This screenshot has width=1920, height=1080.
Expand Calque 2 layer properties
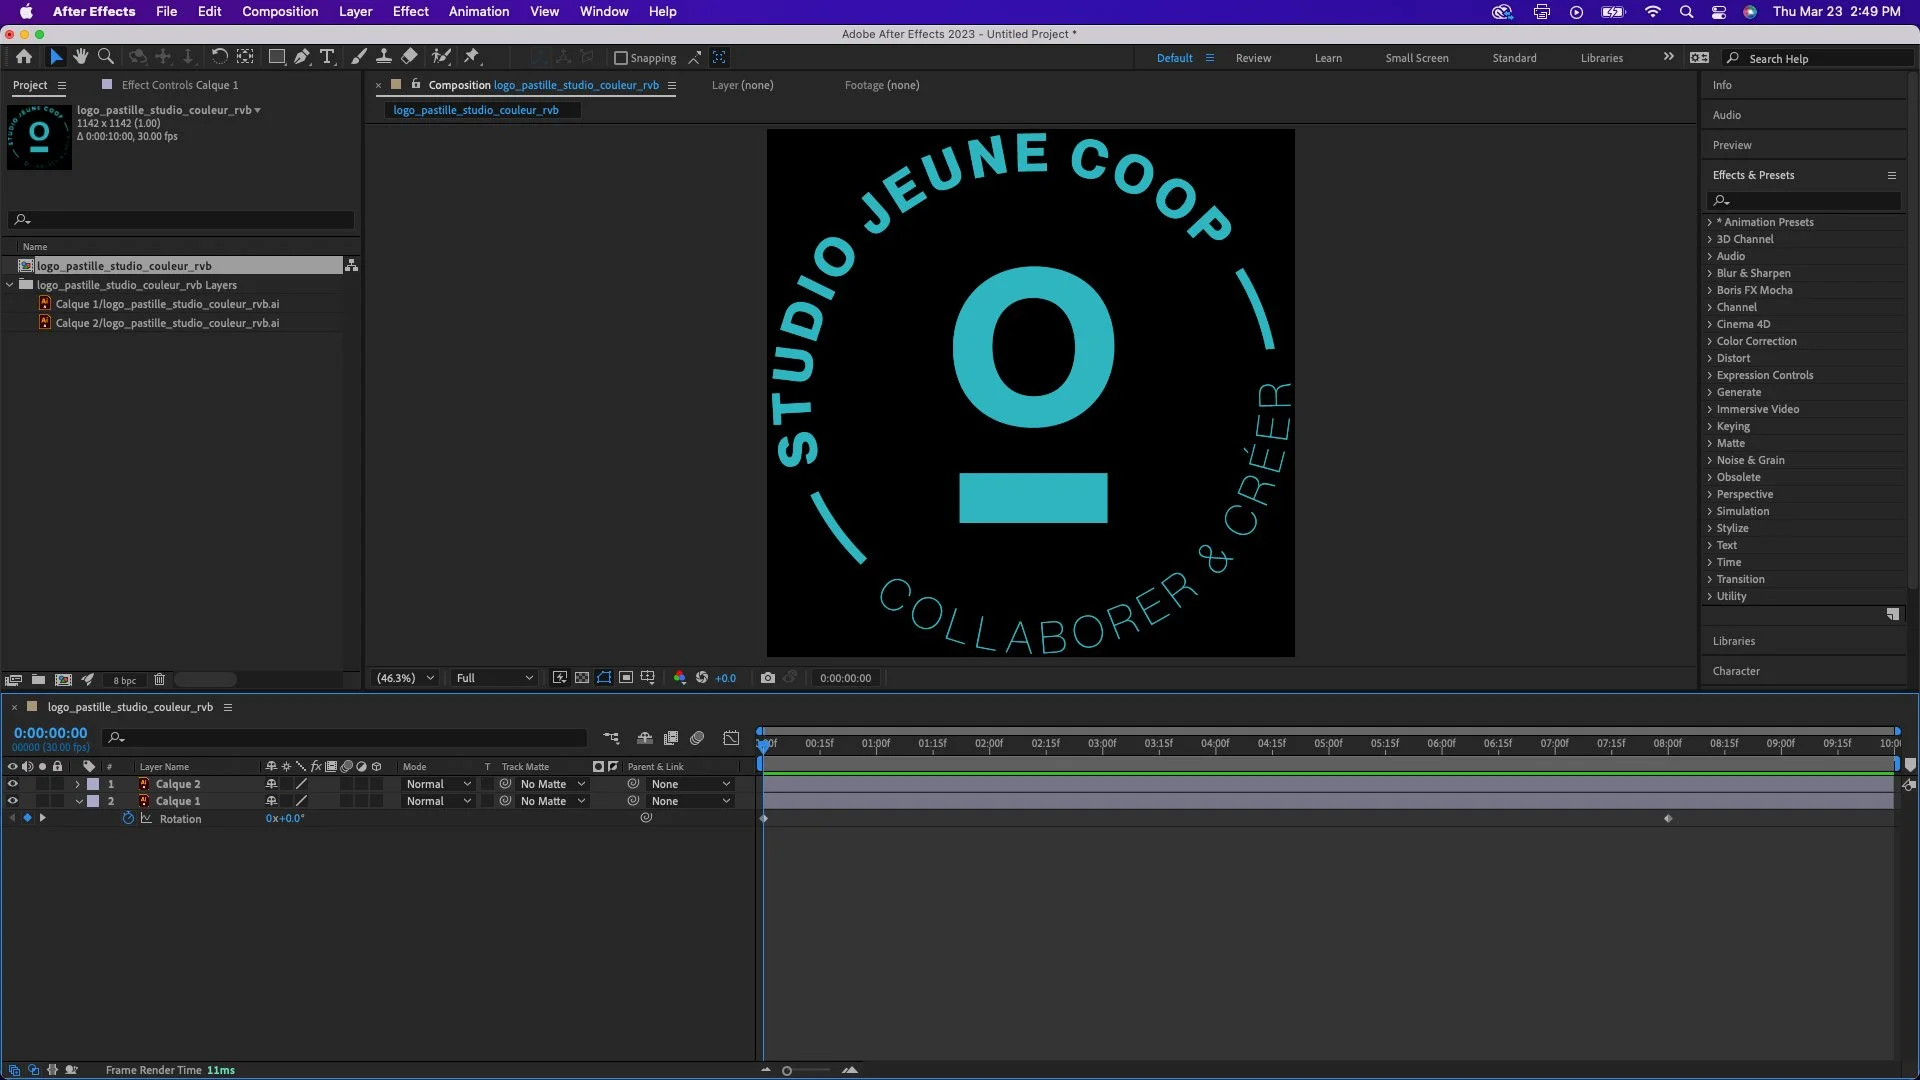(78, 784)
